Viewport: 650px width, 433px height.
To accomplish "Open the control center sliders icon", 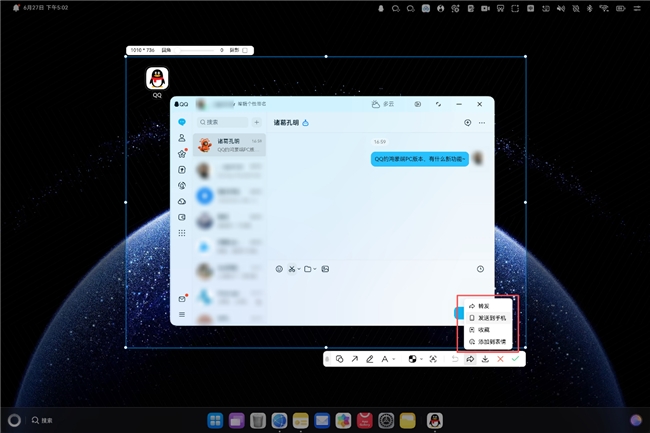I will (637, 8).
